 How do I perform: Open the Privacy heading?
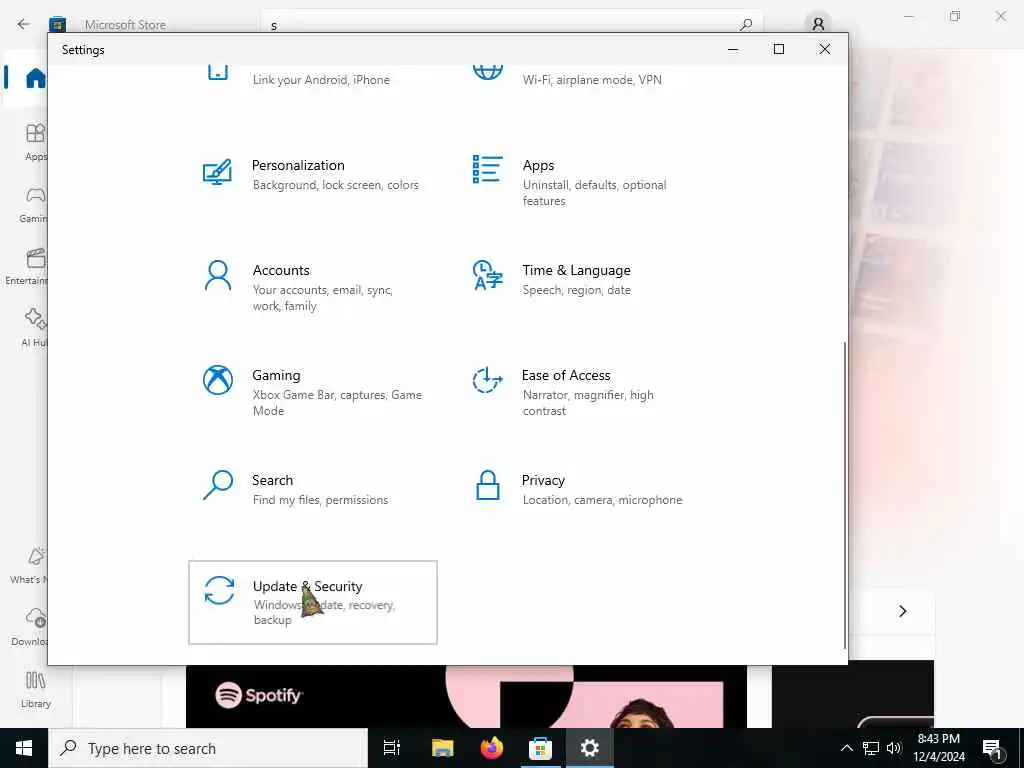[543, 480]
